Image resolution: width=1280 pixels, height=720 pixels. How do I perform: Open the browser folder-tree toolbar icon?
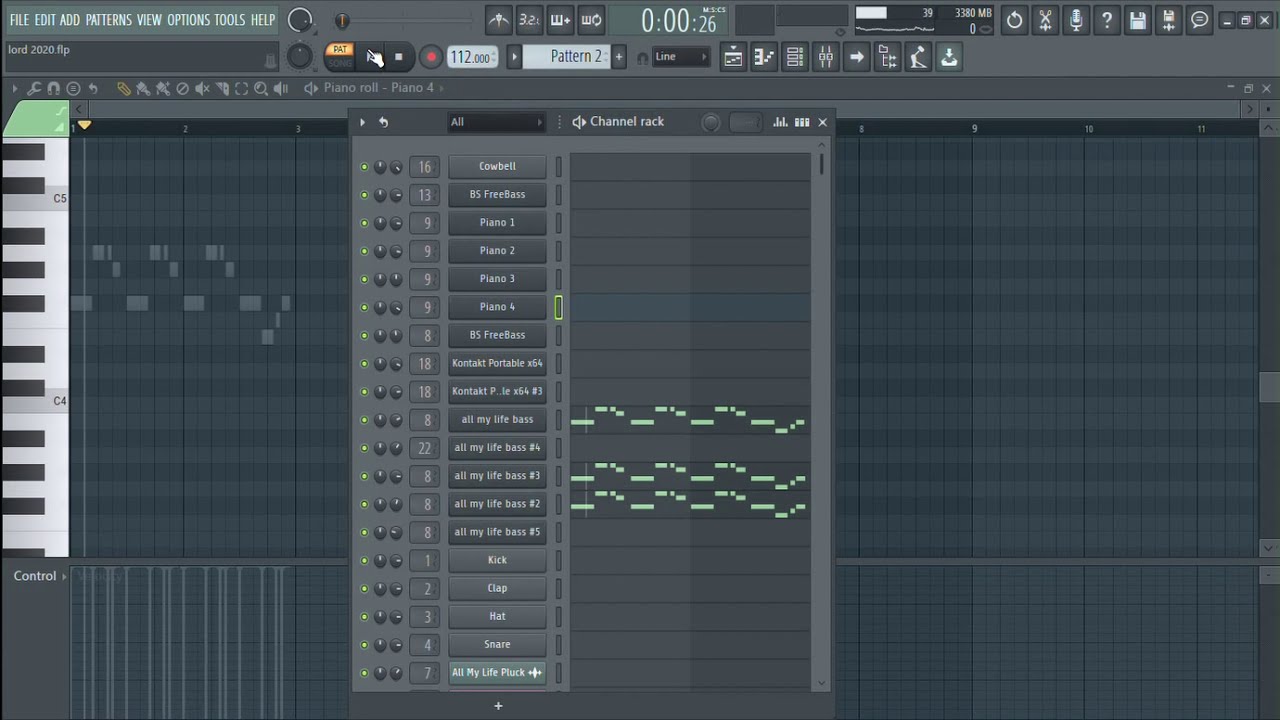click(x=887, y=58)
